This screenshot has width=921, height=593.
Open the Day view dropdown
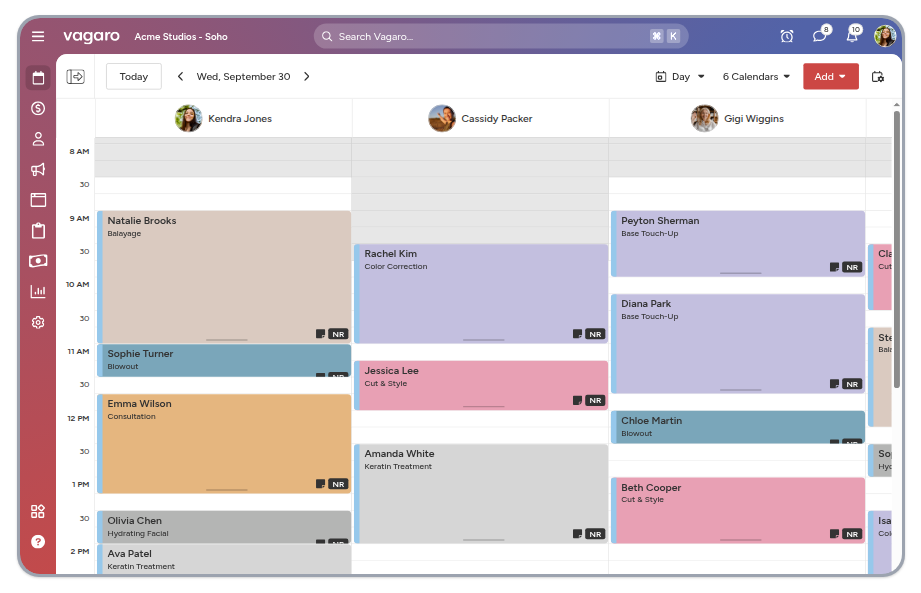click(680, 77)
